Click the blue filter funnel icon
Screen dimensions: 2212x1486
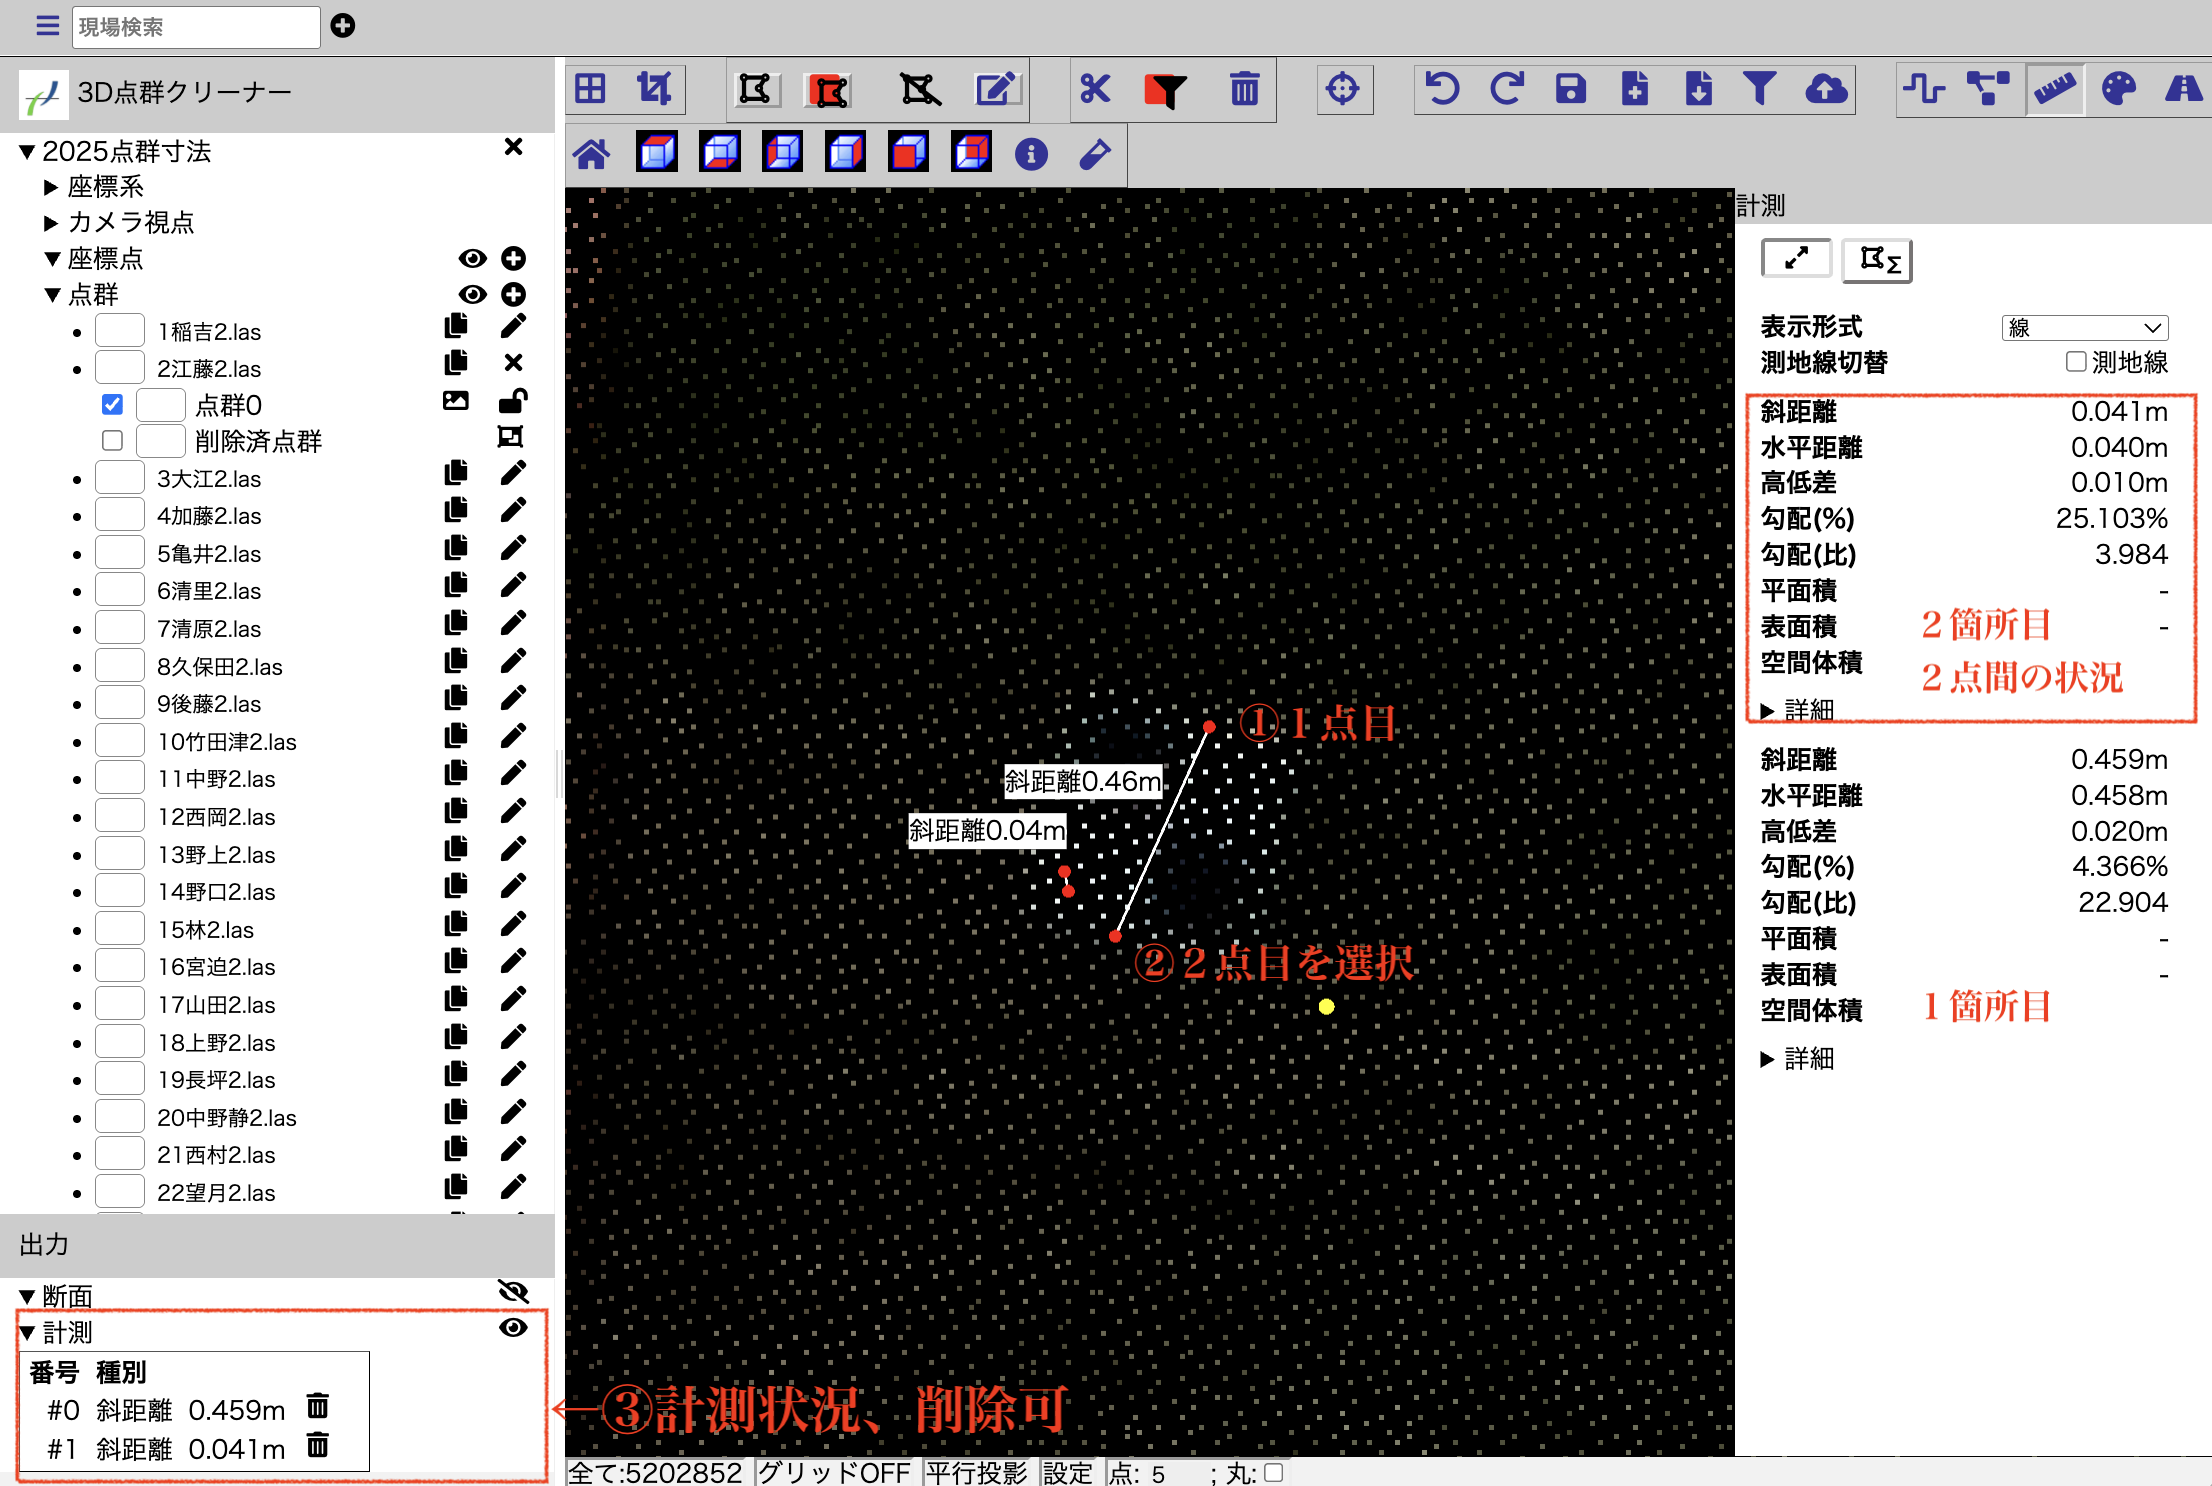(x=1760, y=89)
